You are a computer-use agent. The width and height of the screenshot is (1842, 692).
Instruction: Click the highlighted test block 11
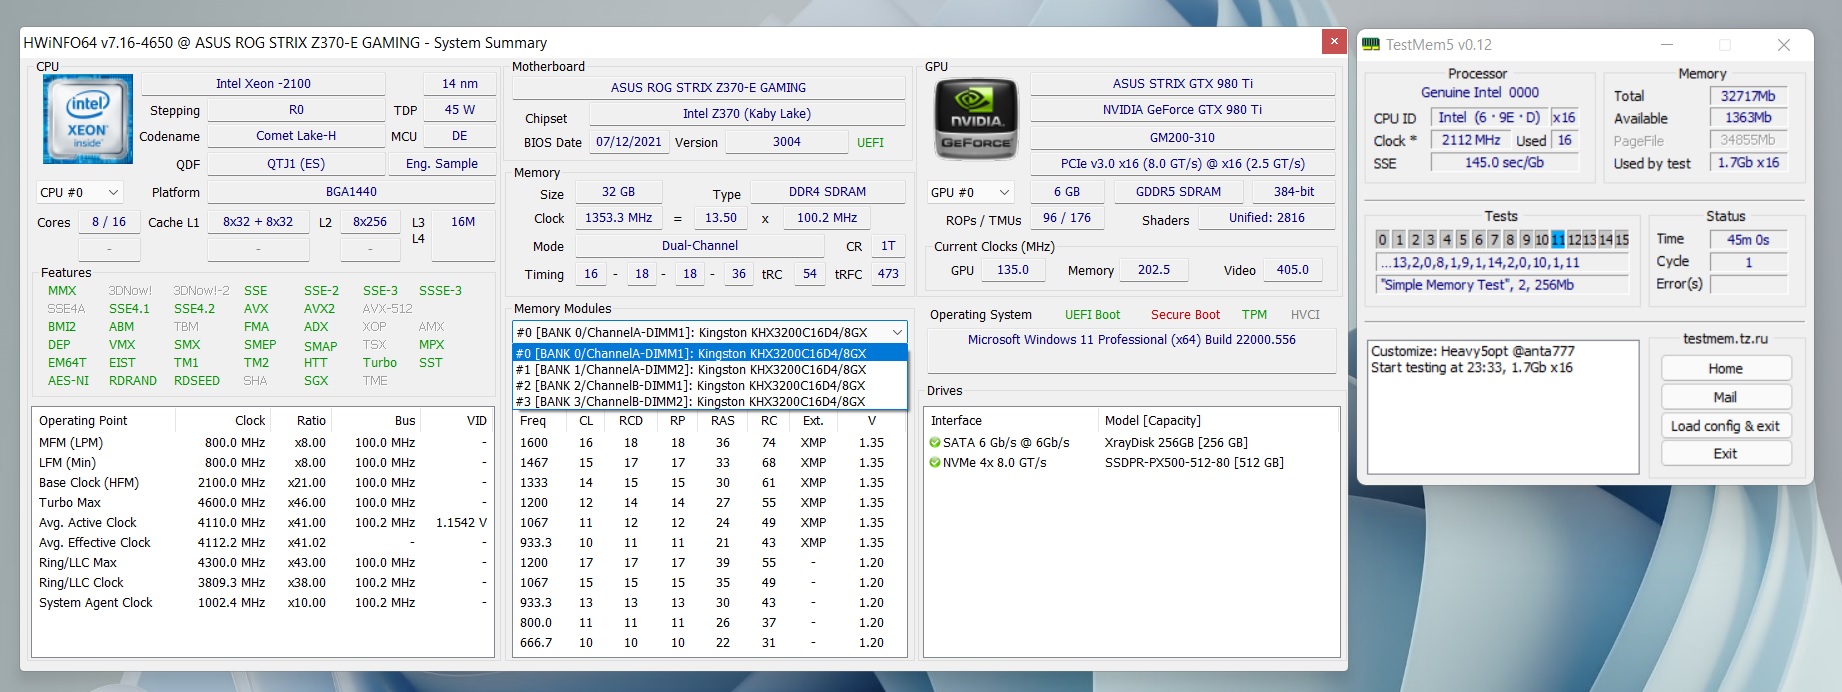pos(1558,239)
